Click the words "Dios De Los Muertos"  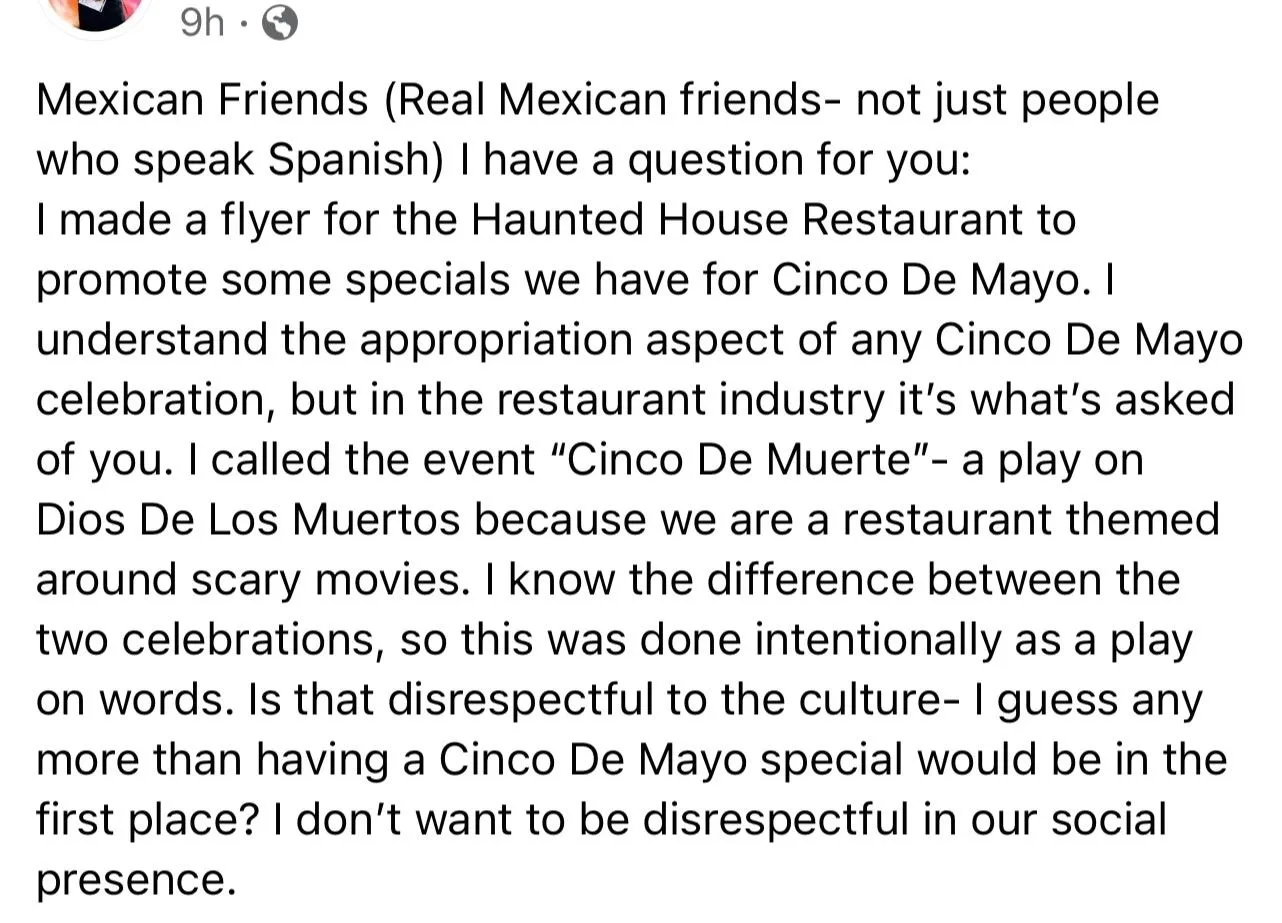pyautogui.click(x=248, y=520)
